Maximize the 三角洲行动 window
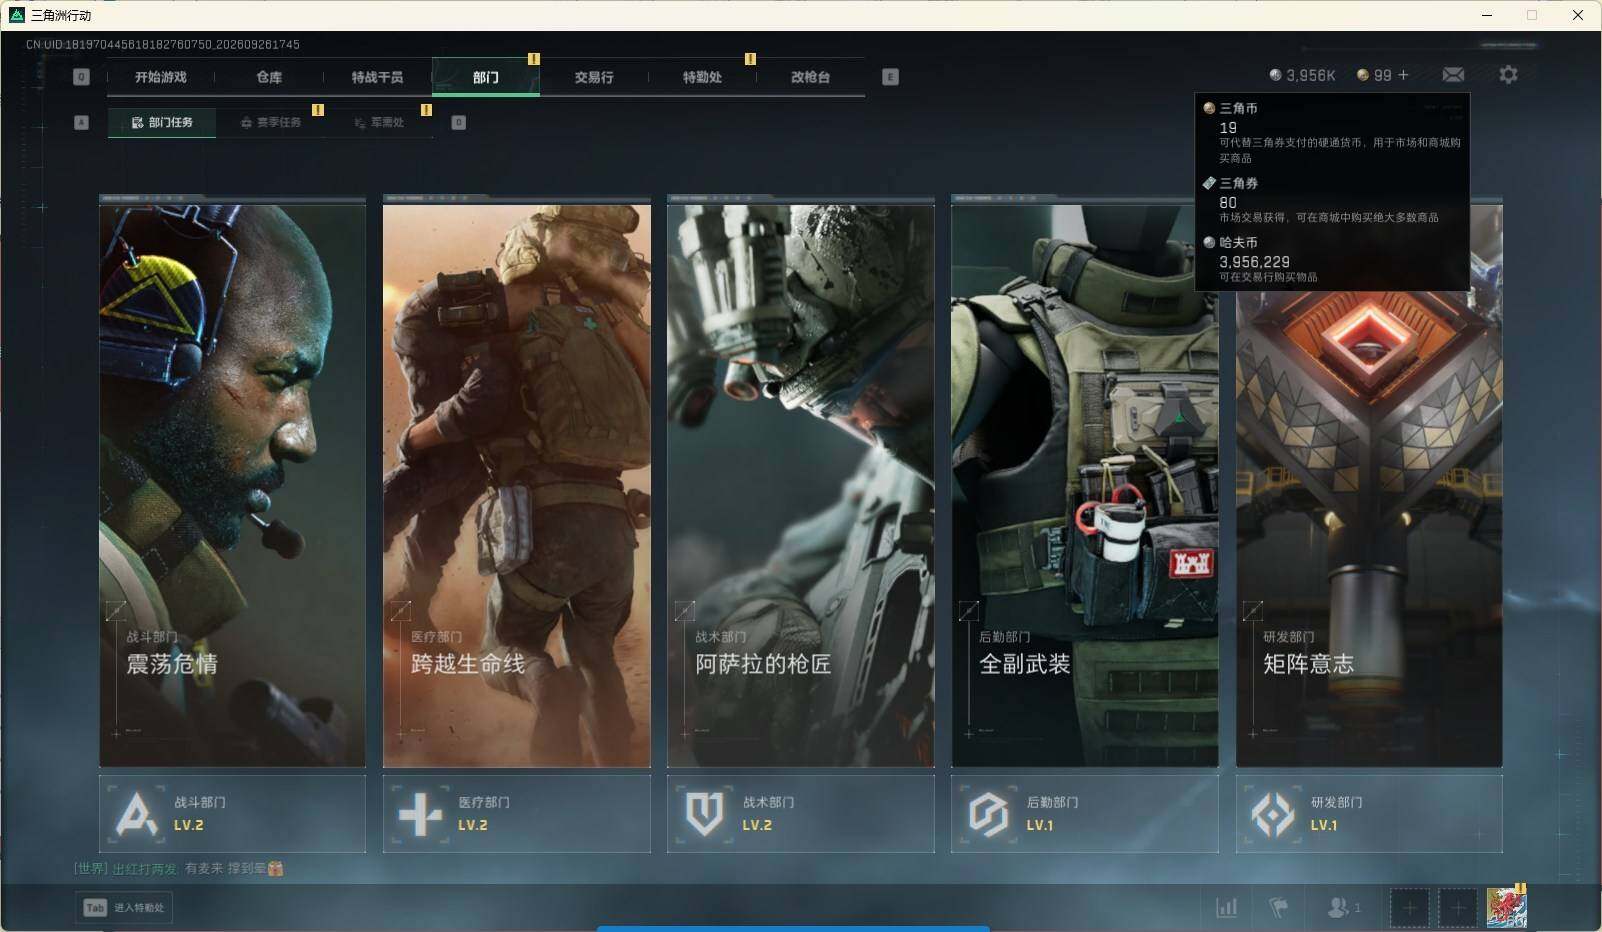The height and width of the screenshot is (932, 1602). (x=1532, y=15)
